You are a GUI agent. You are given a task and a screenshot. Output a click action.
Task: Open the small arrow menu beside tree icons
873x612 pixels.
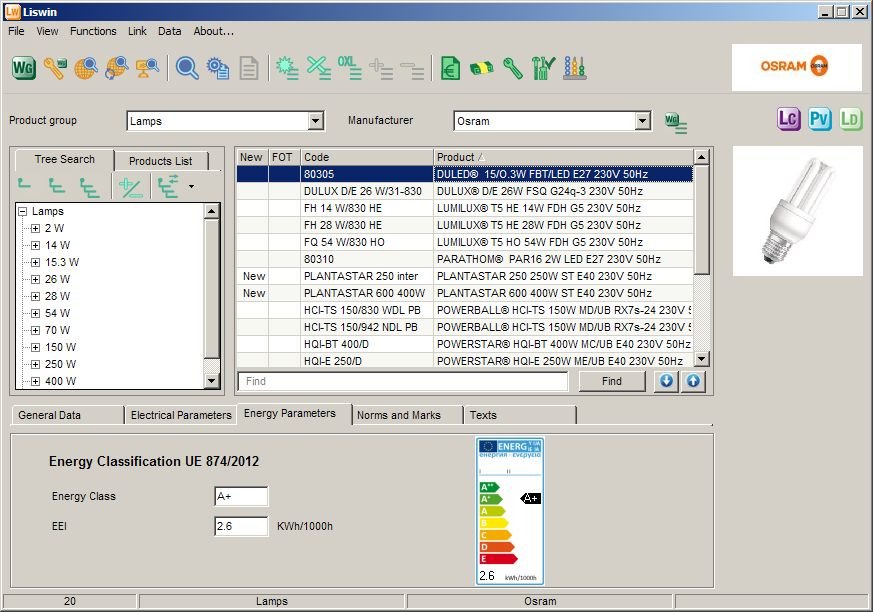(192, 187)
